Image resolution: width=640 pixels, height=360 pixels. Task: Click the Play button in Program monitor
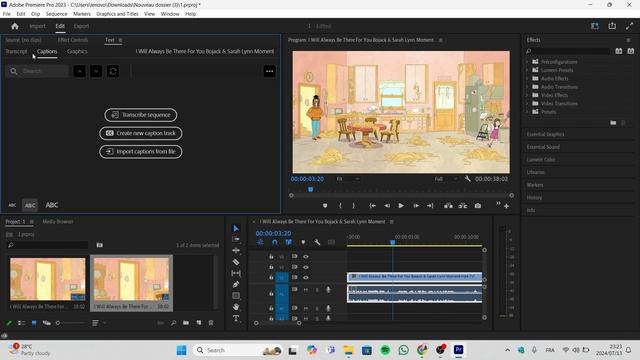coord(401,206)
